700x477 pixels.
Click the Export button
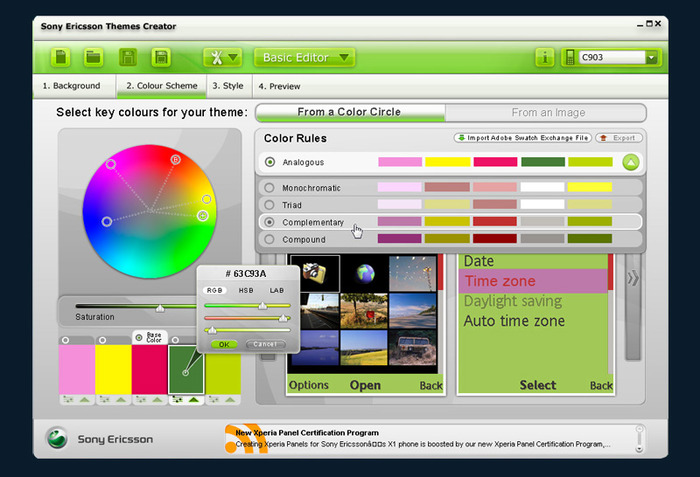point(619,138)
